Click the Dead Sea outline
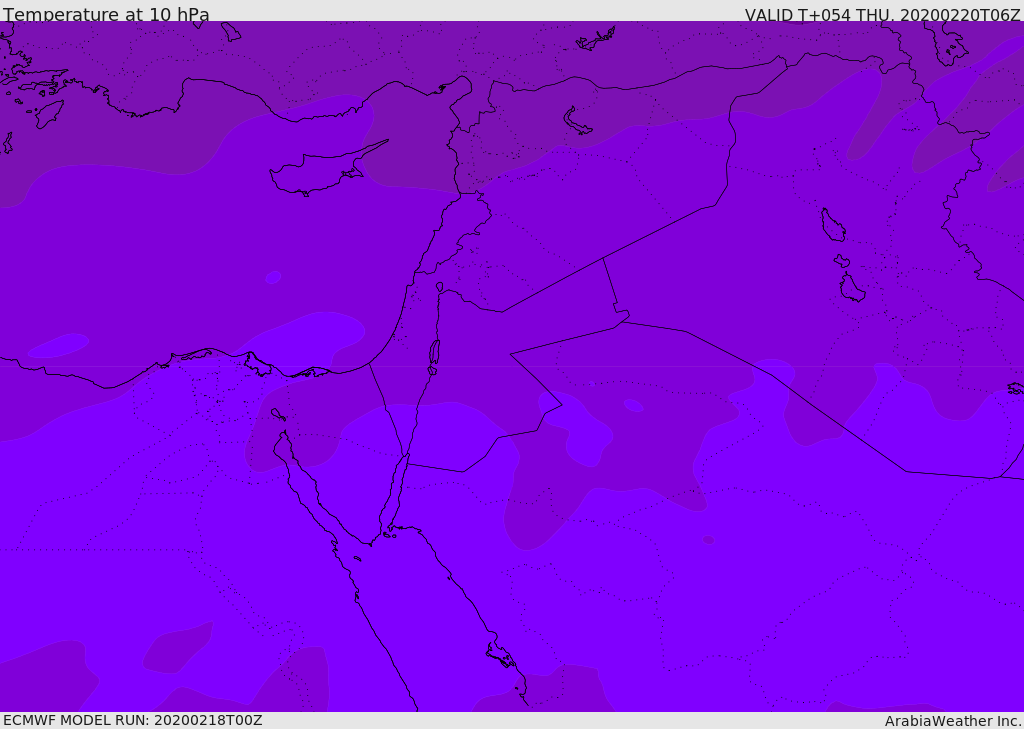1024x729 pixels. (434, 353)
